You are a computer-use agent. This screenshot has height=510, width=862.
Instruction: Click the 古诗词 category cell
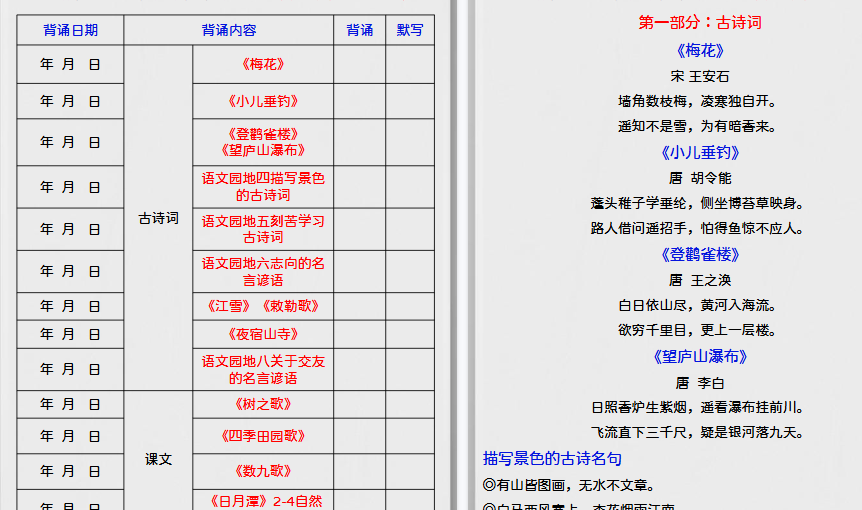[x=158, y=218]
